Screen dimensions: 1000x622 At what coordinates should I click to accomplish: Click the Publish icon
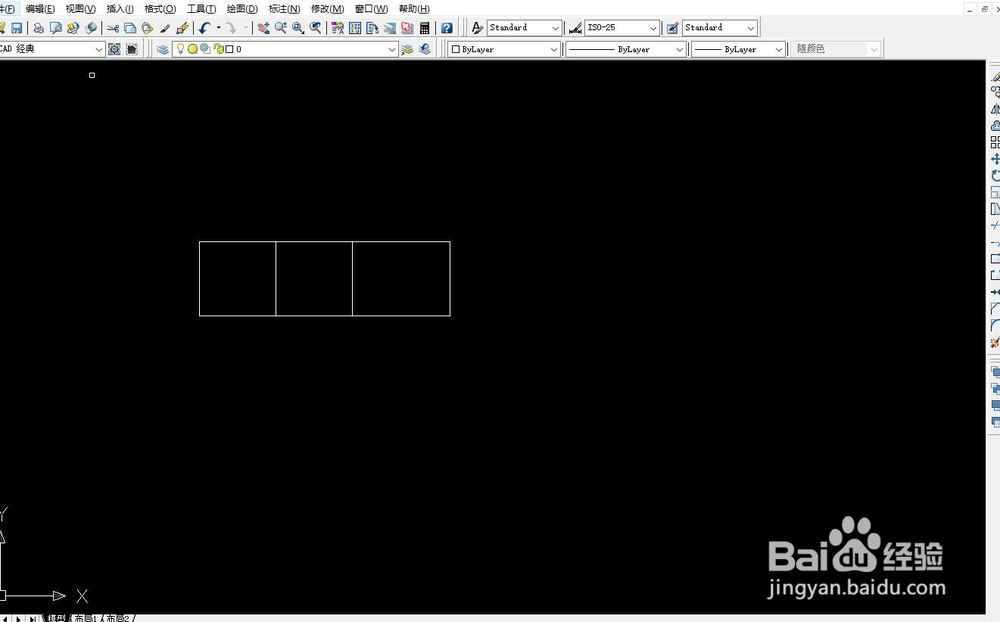73,28
